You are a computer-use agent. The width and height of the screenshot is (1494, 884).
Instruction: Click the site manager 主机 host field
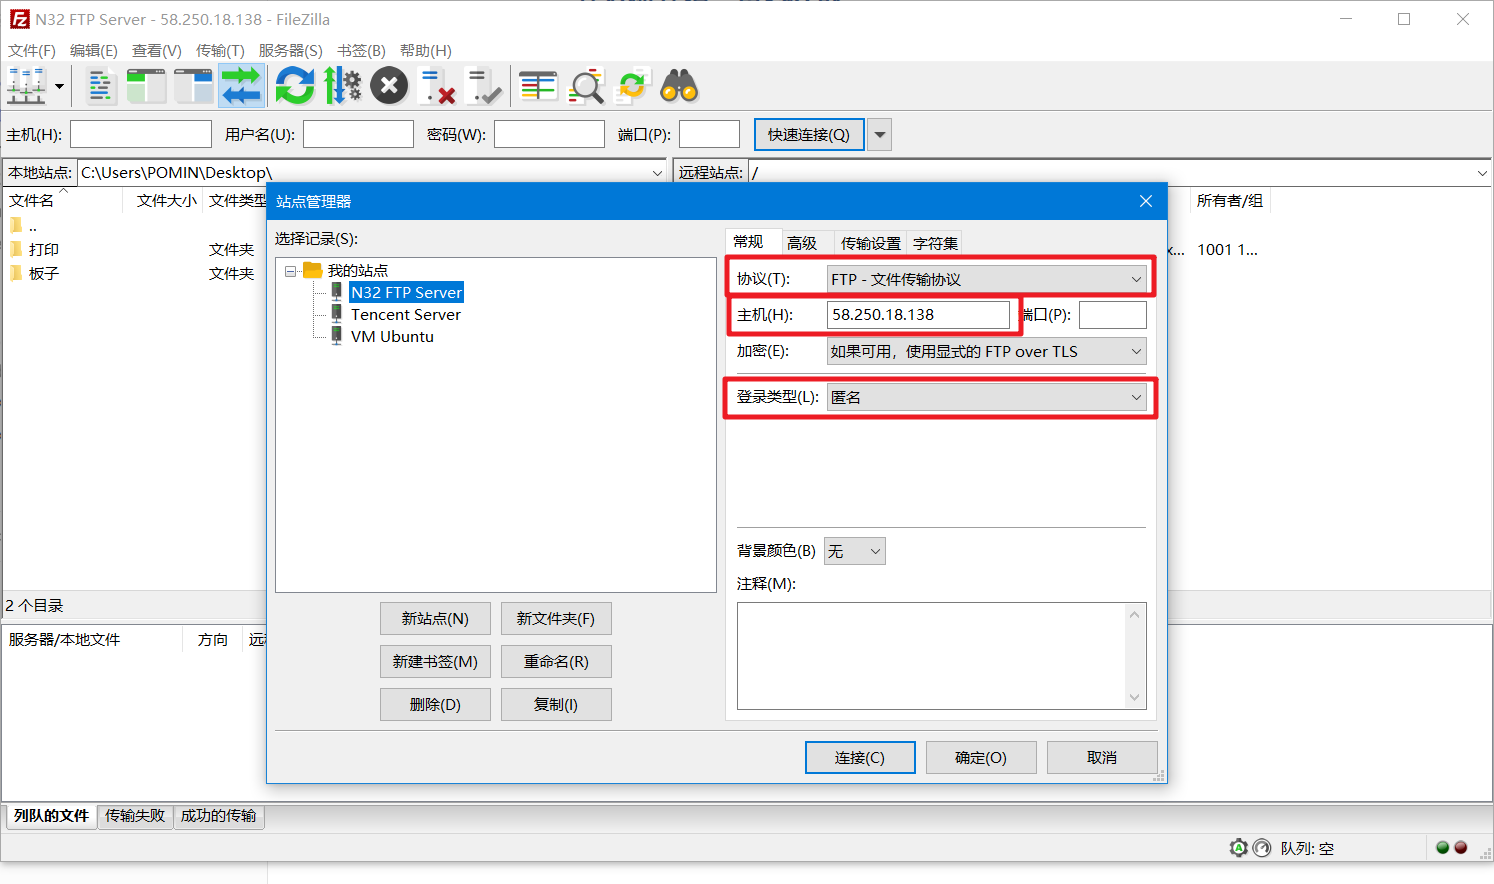coord(919,314)
